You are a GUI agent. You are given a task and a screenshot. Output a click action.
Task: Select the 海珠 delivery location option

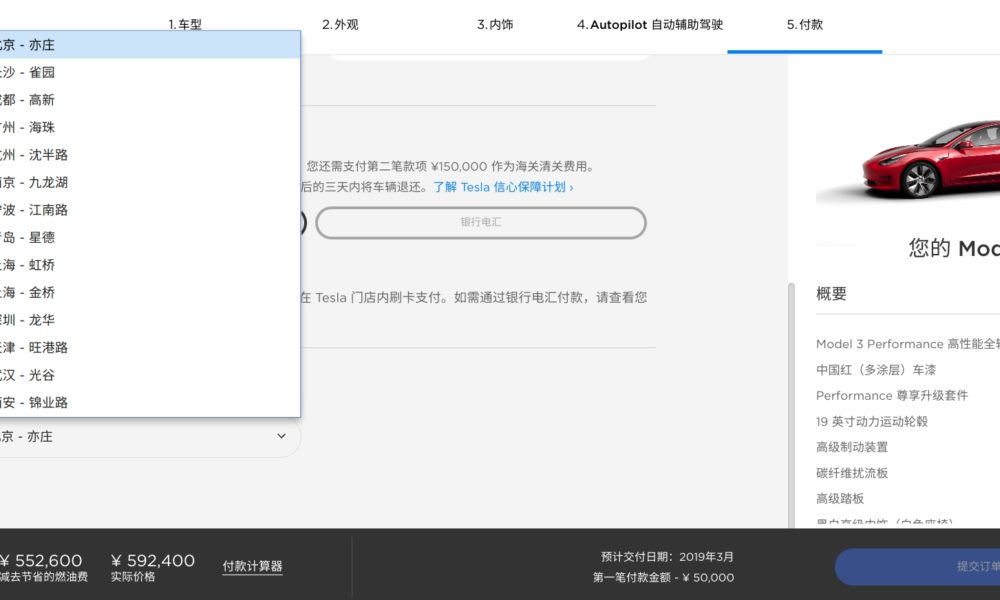click(x=150, y=127)
